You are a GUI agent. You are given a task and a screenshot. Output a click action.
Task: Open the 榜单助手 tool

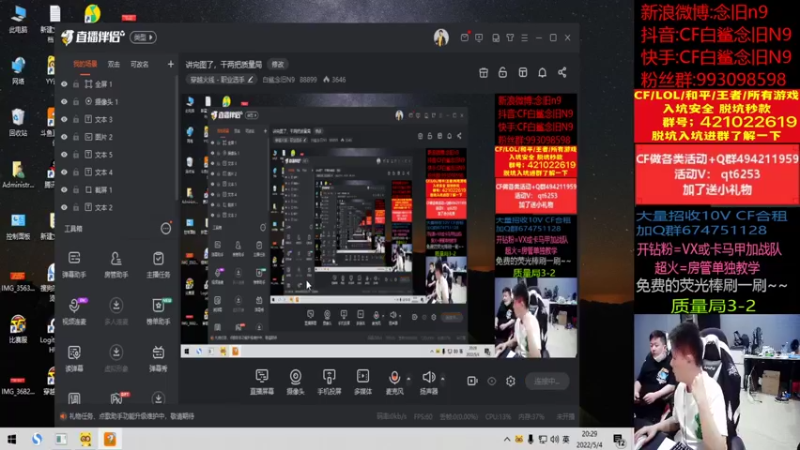pyautogui.click(x=158, y=311)
